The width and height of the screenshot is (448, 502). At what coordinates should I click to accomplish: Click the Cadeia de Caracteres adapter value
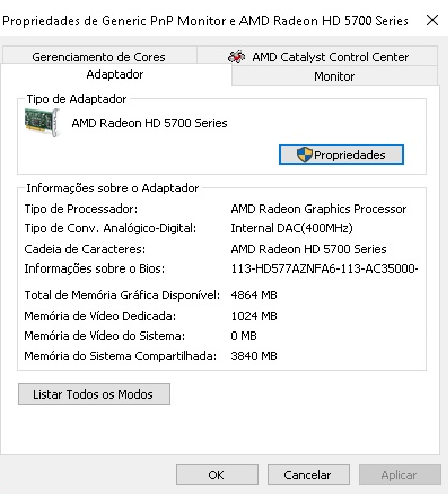[x=309, y=249]
